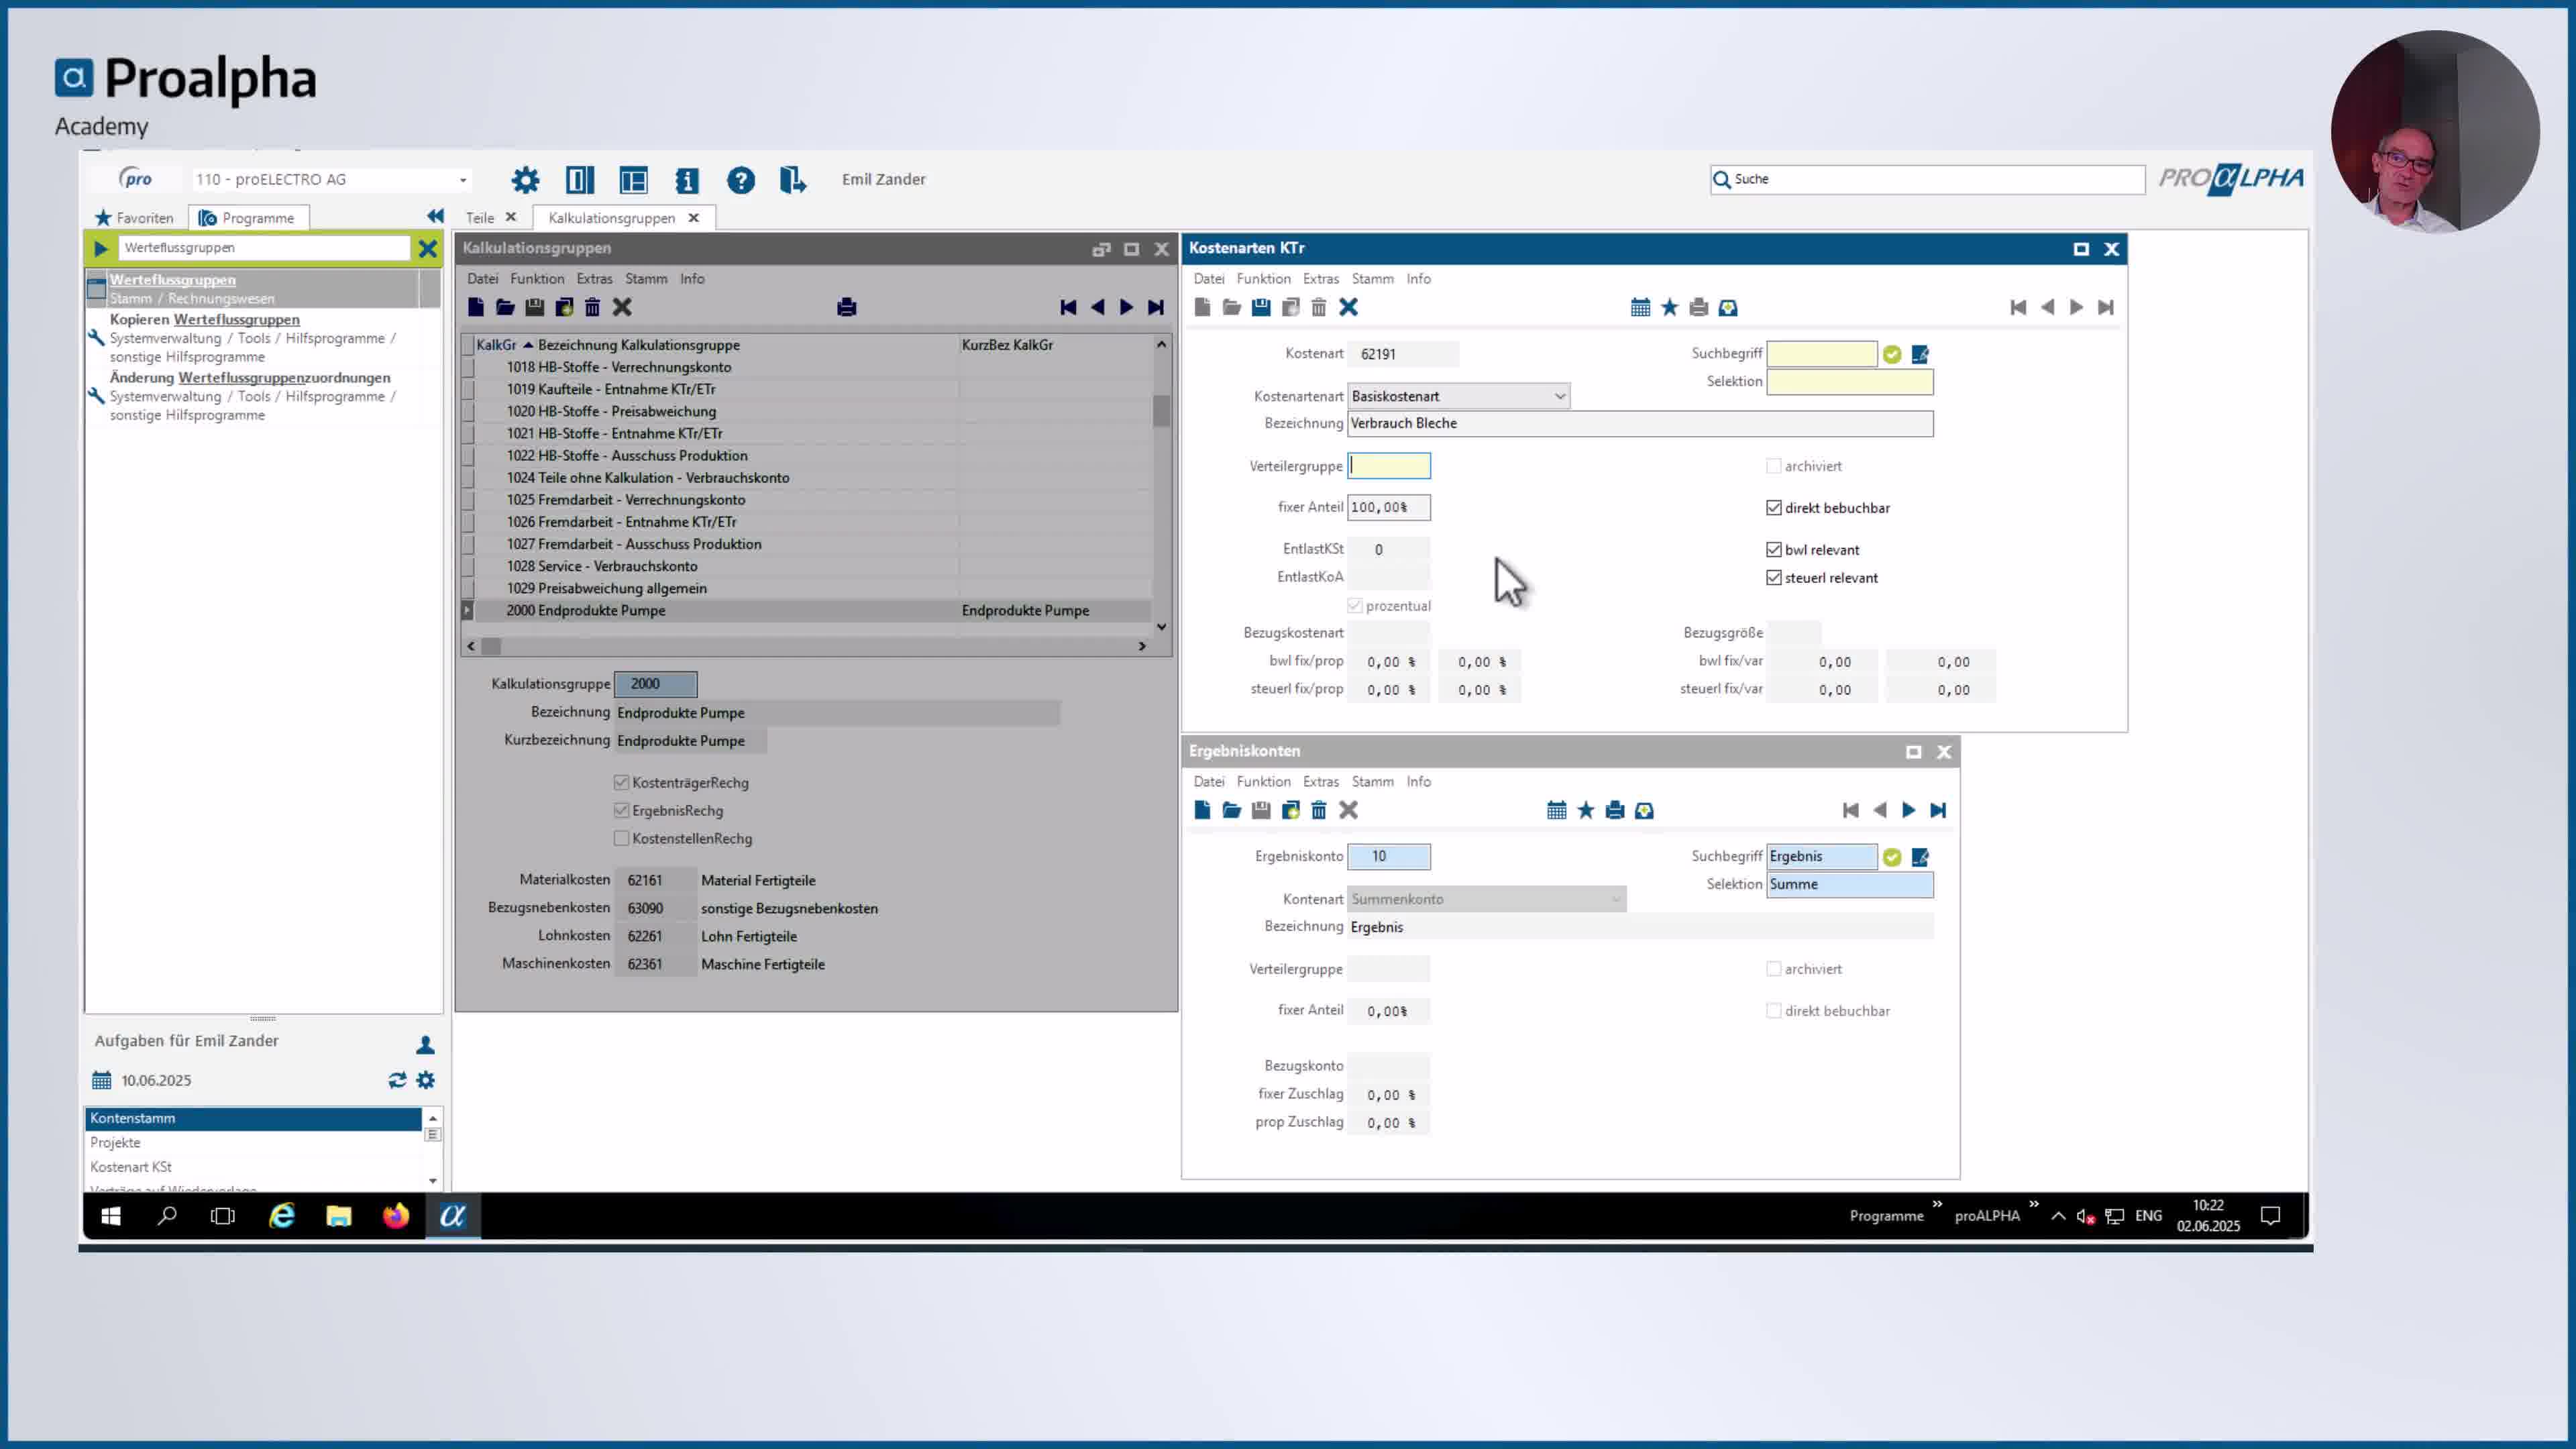This screenshot has height=1449, width=2576.
Task: Go to first record in Kalkulationsgruppen
Action: [1068, 307]
